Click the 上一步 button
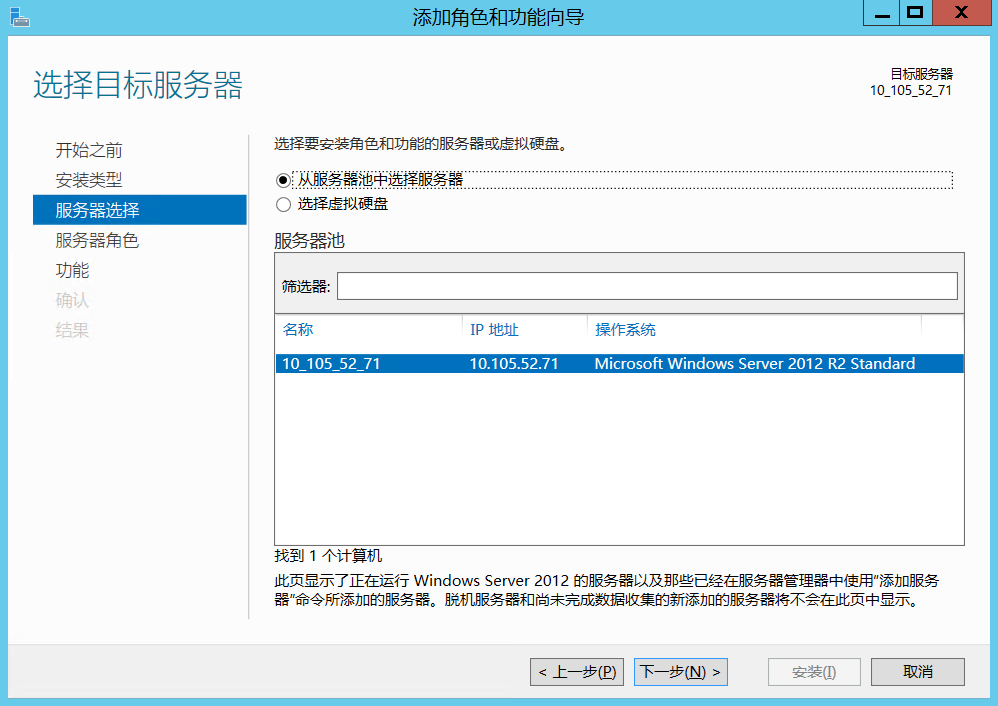Image resolution: width=998 pixels, height=706 pixels. click(x=576, y=672)
